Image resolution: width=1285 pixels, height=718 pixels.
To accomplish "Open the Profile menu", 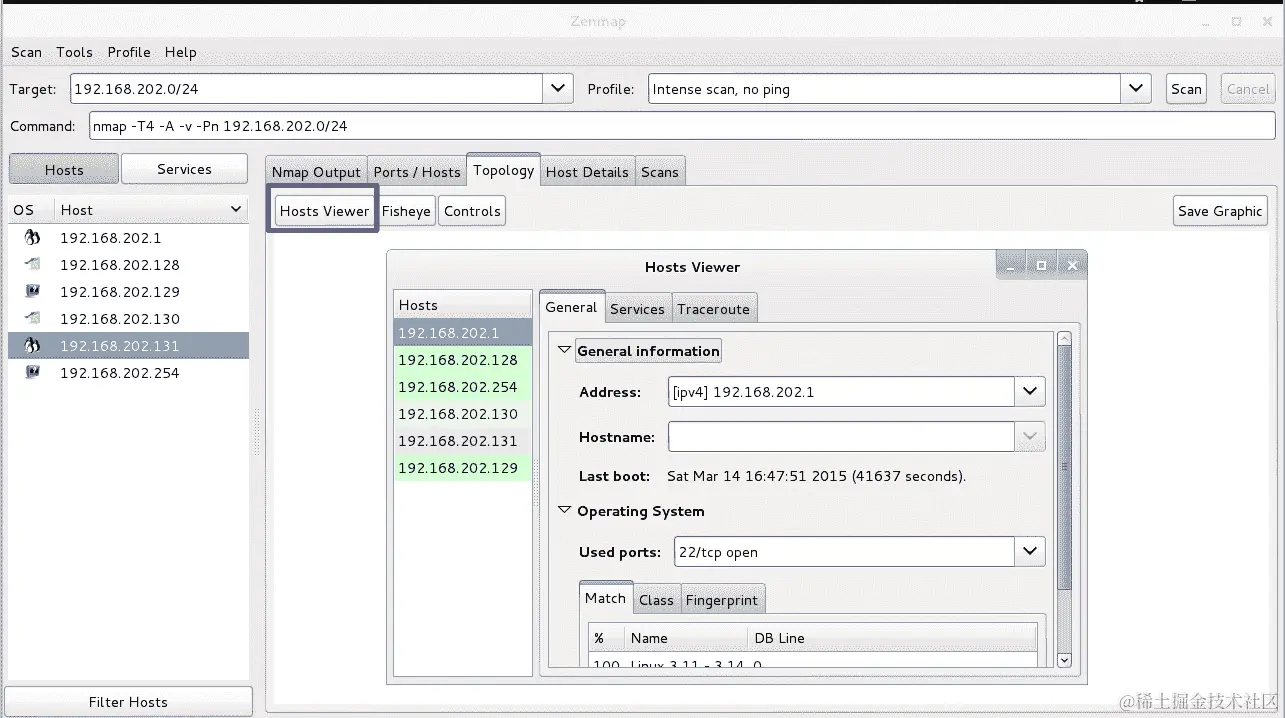I will [x=129, y=52].
